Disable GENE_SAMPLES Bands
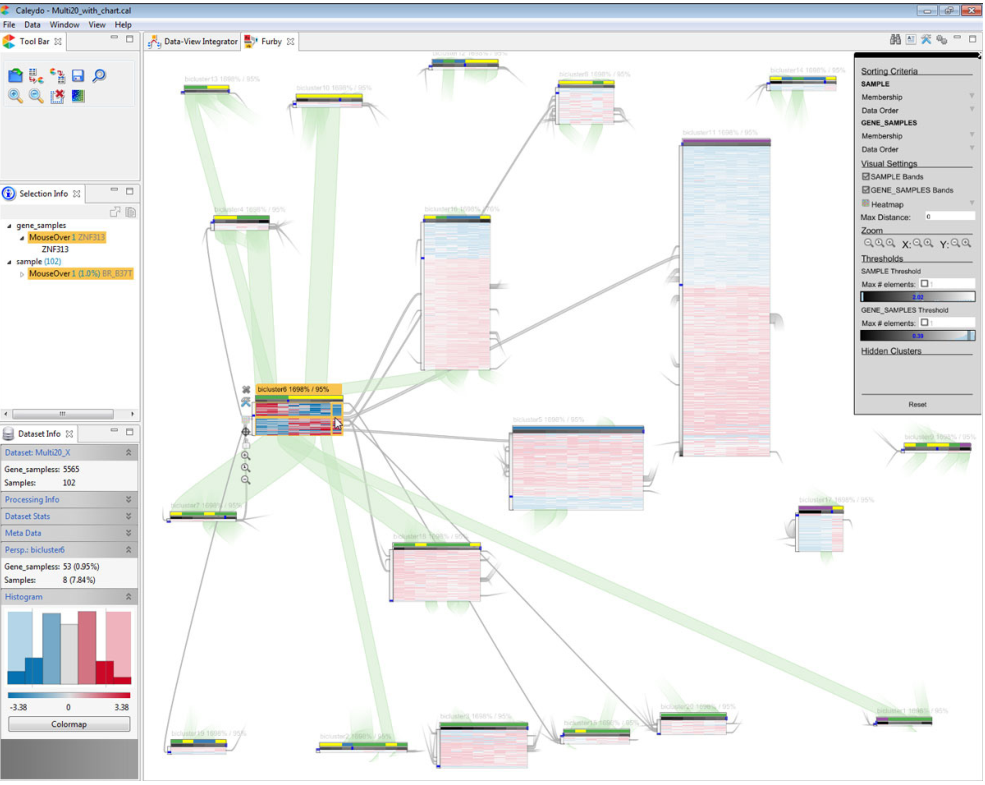 click(x=866, y=190)
